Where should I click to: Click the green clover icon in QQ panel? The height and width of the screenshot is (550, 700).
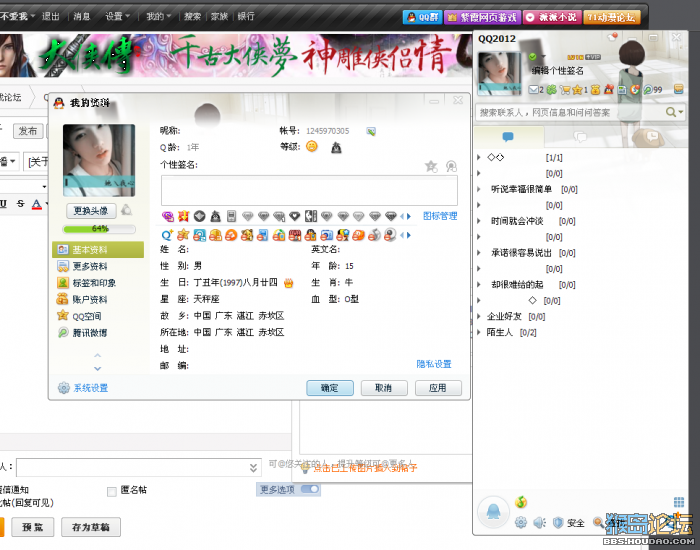coord(551,90)
